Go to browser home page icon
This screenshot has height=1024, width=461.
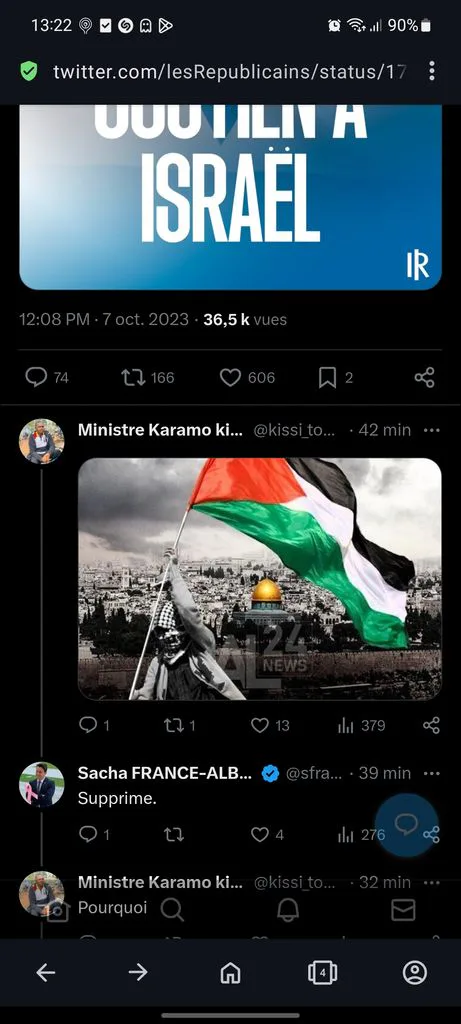tap(230, 973)
